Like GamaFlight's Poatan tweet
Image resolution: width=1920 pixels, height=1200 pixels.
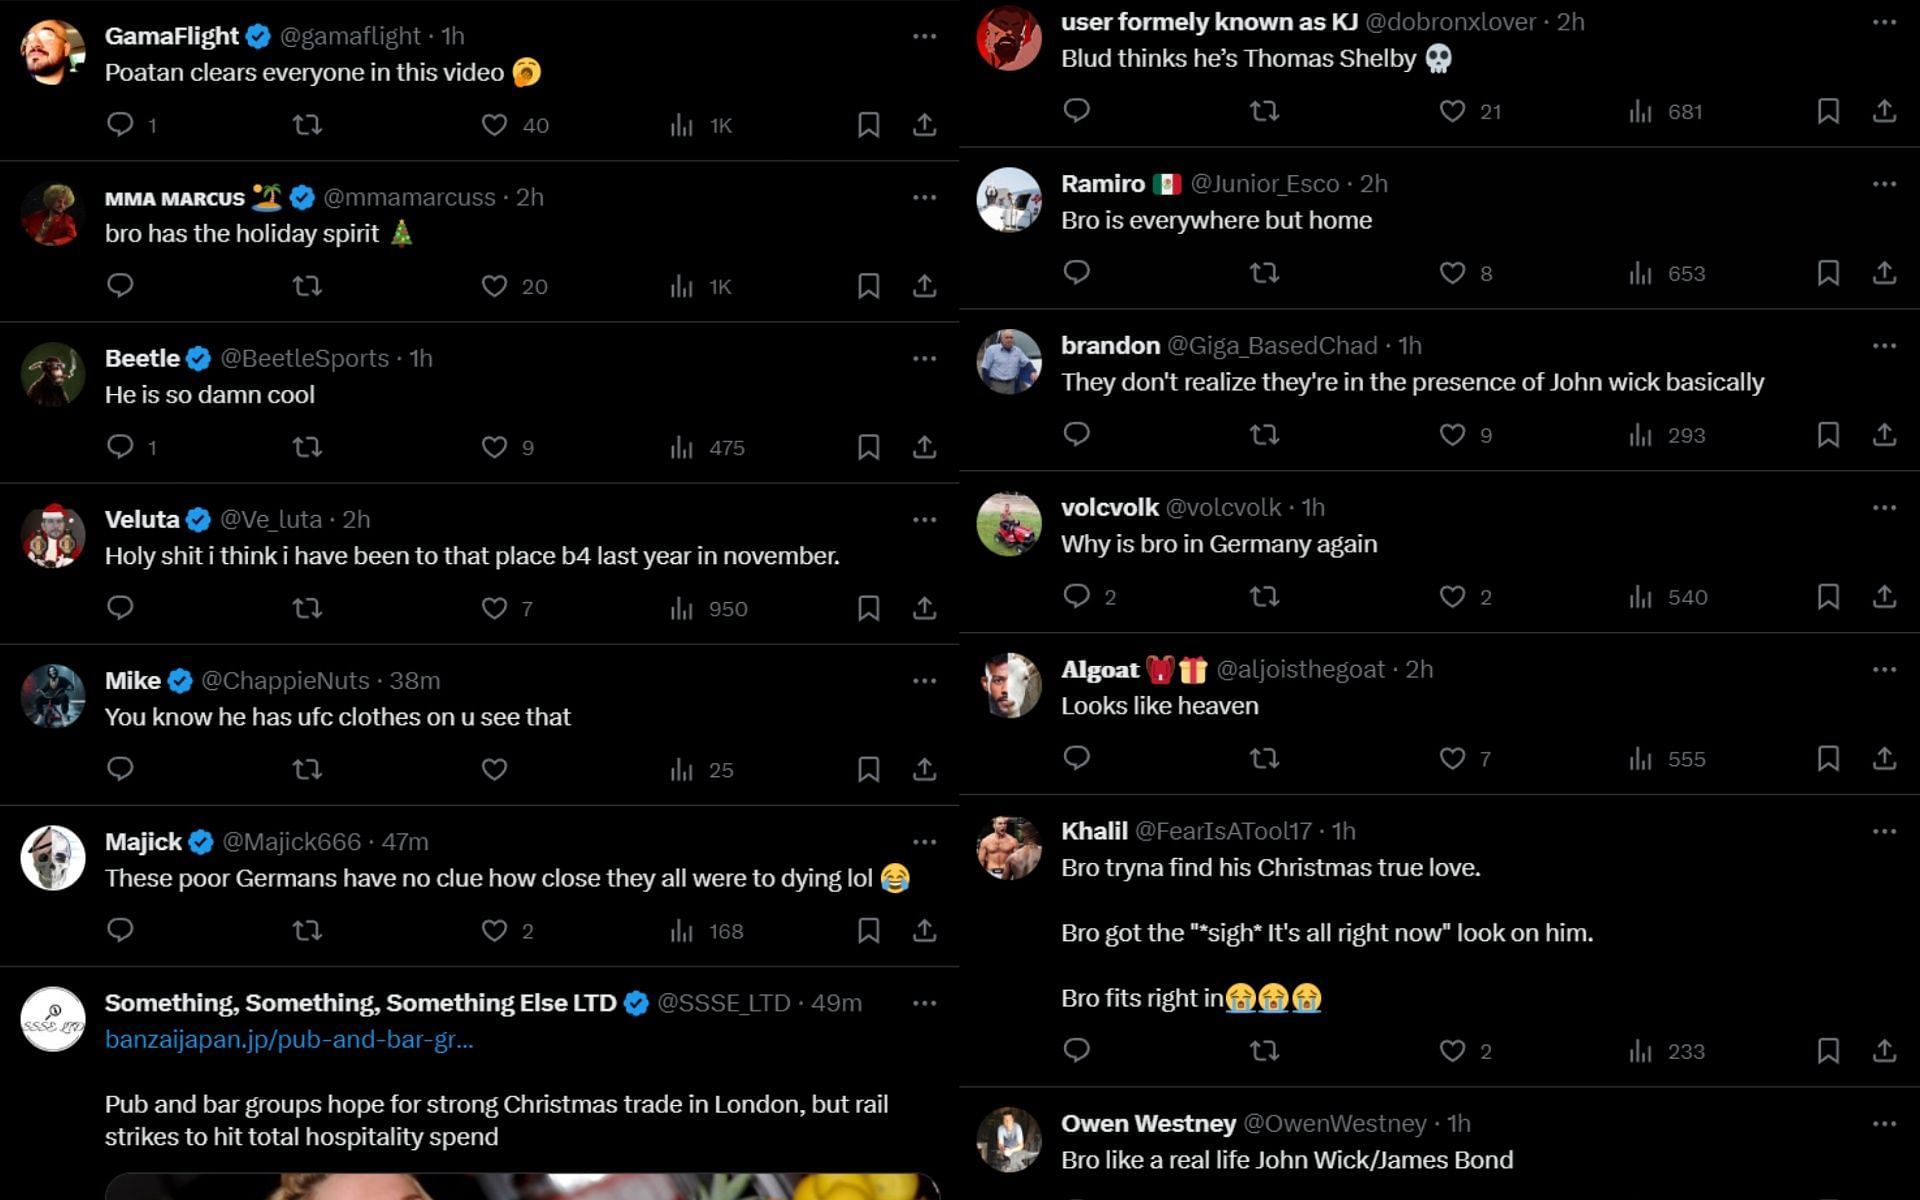494,125
